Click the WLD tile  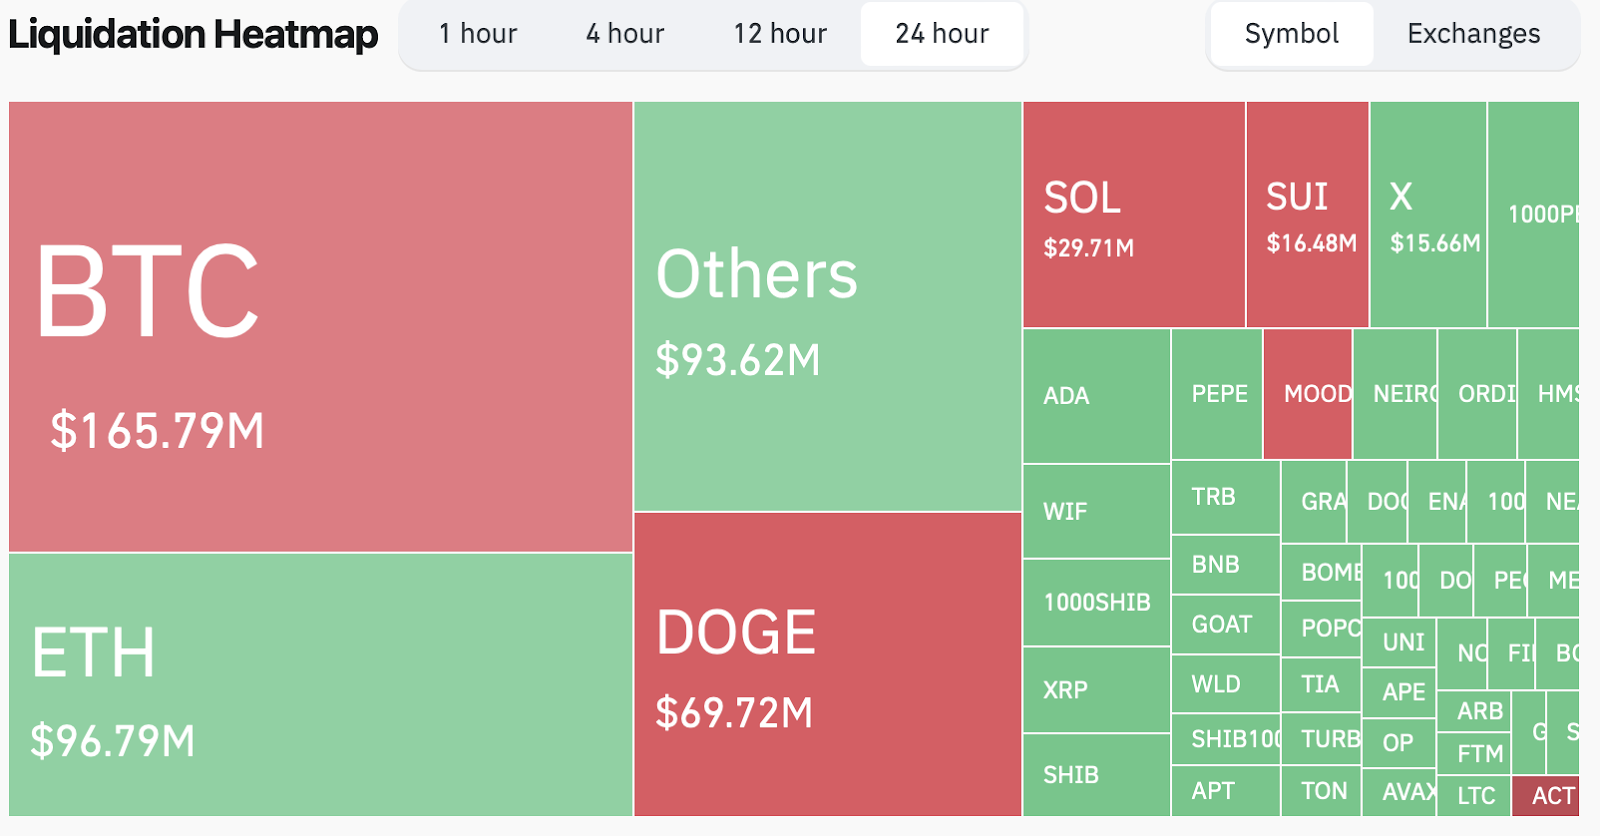click(1226, 684)
